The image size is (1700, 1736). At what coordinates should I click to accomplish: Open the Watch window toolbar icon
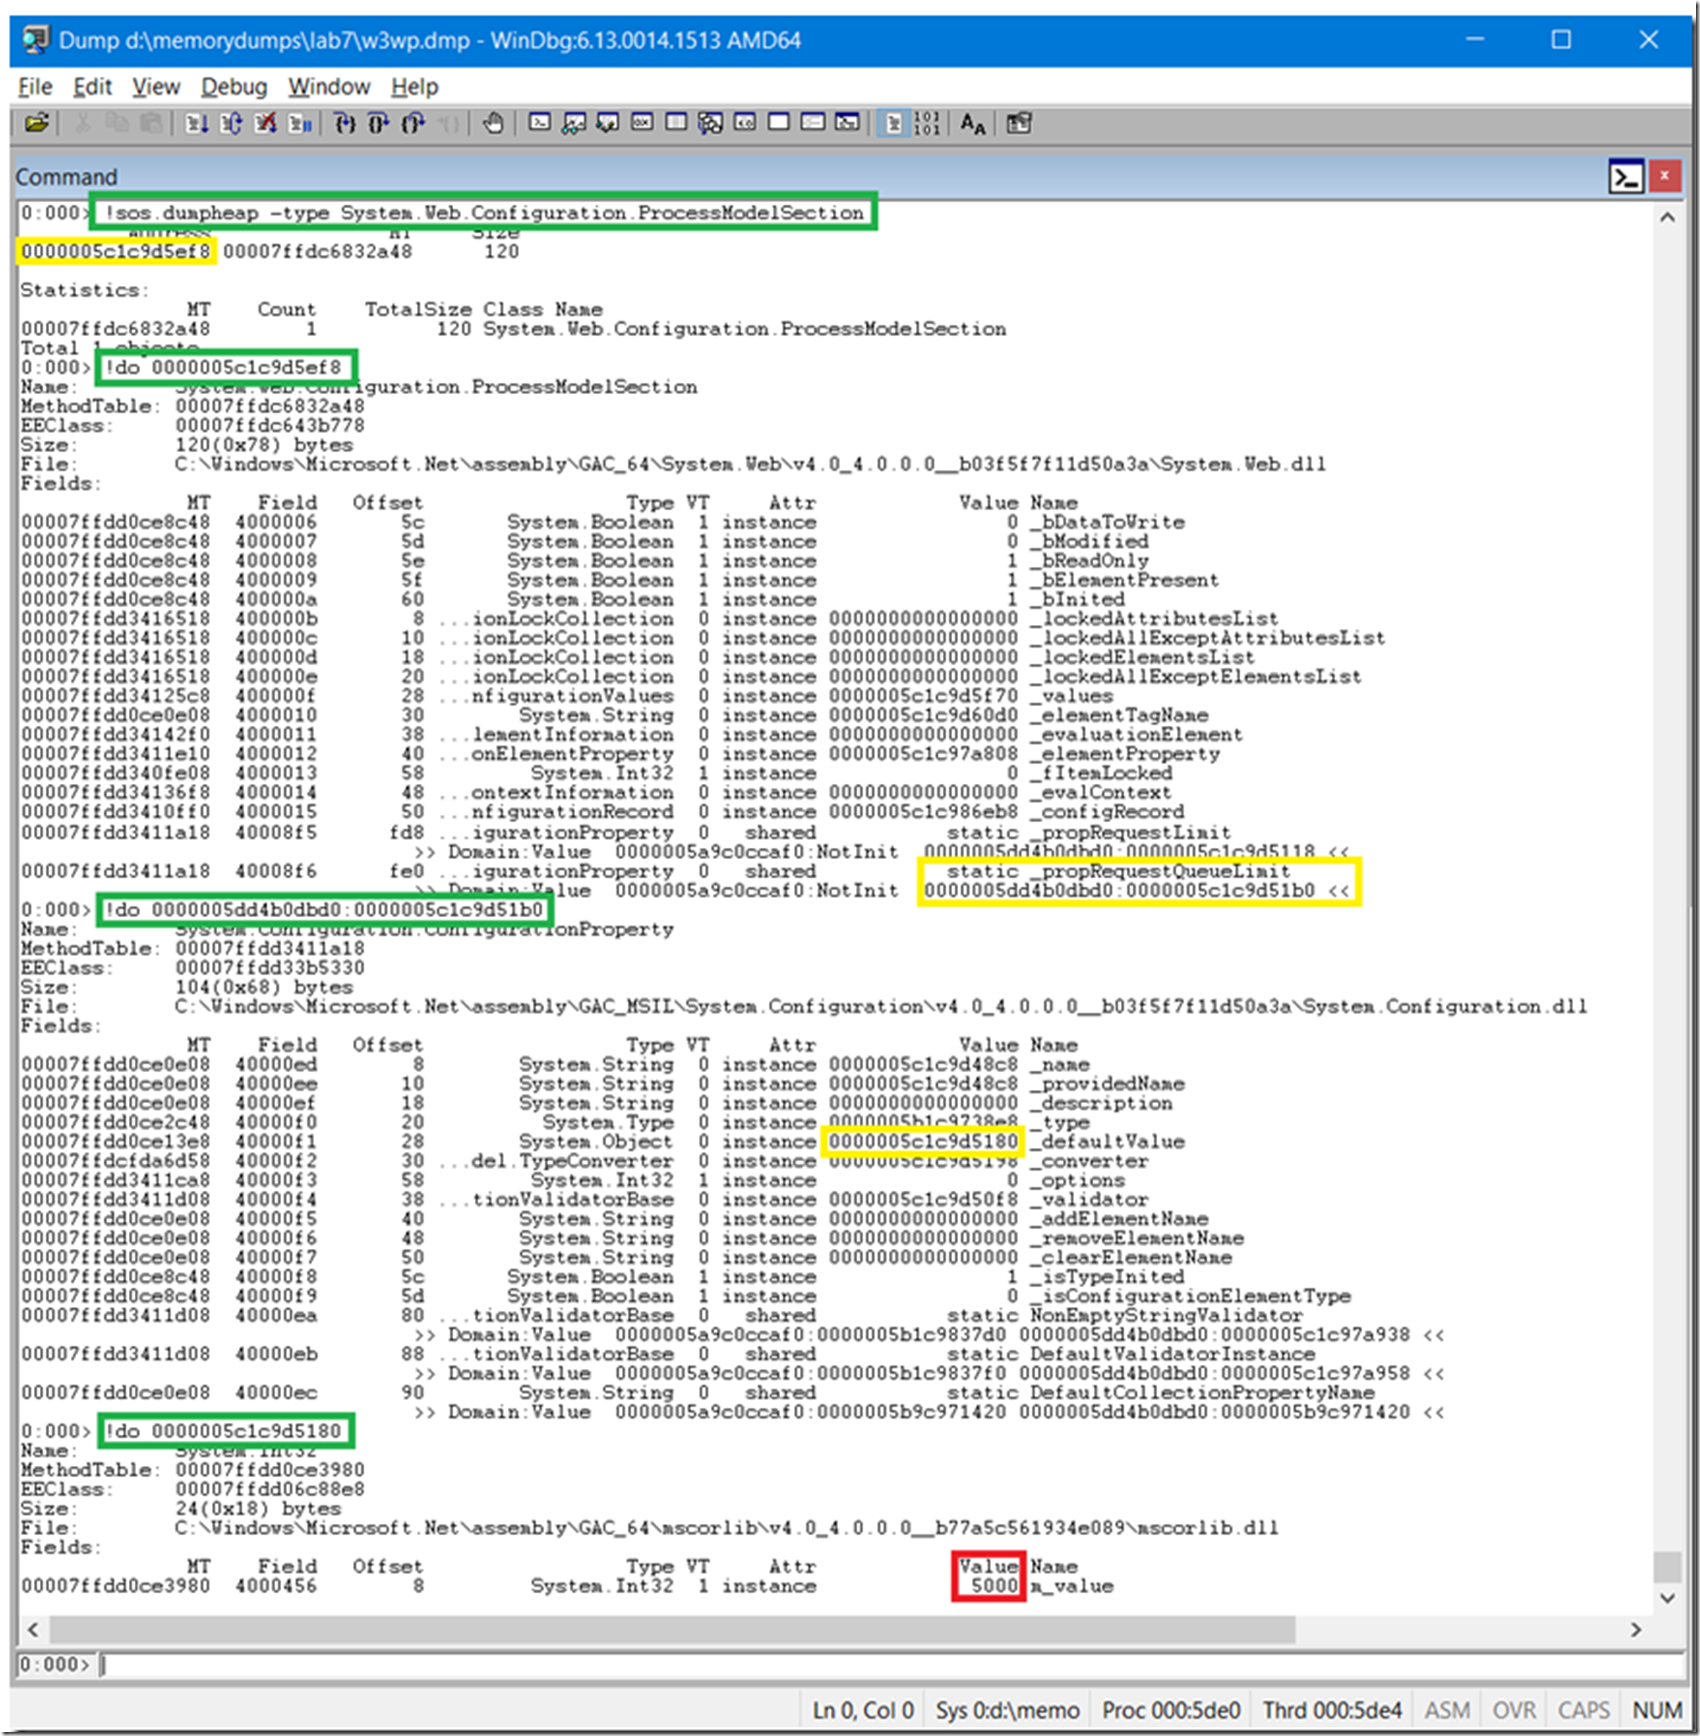[x=574, y=123]
